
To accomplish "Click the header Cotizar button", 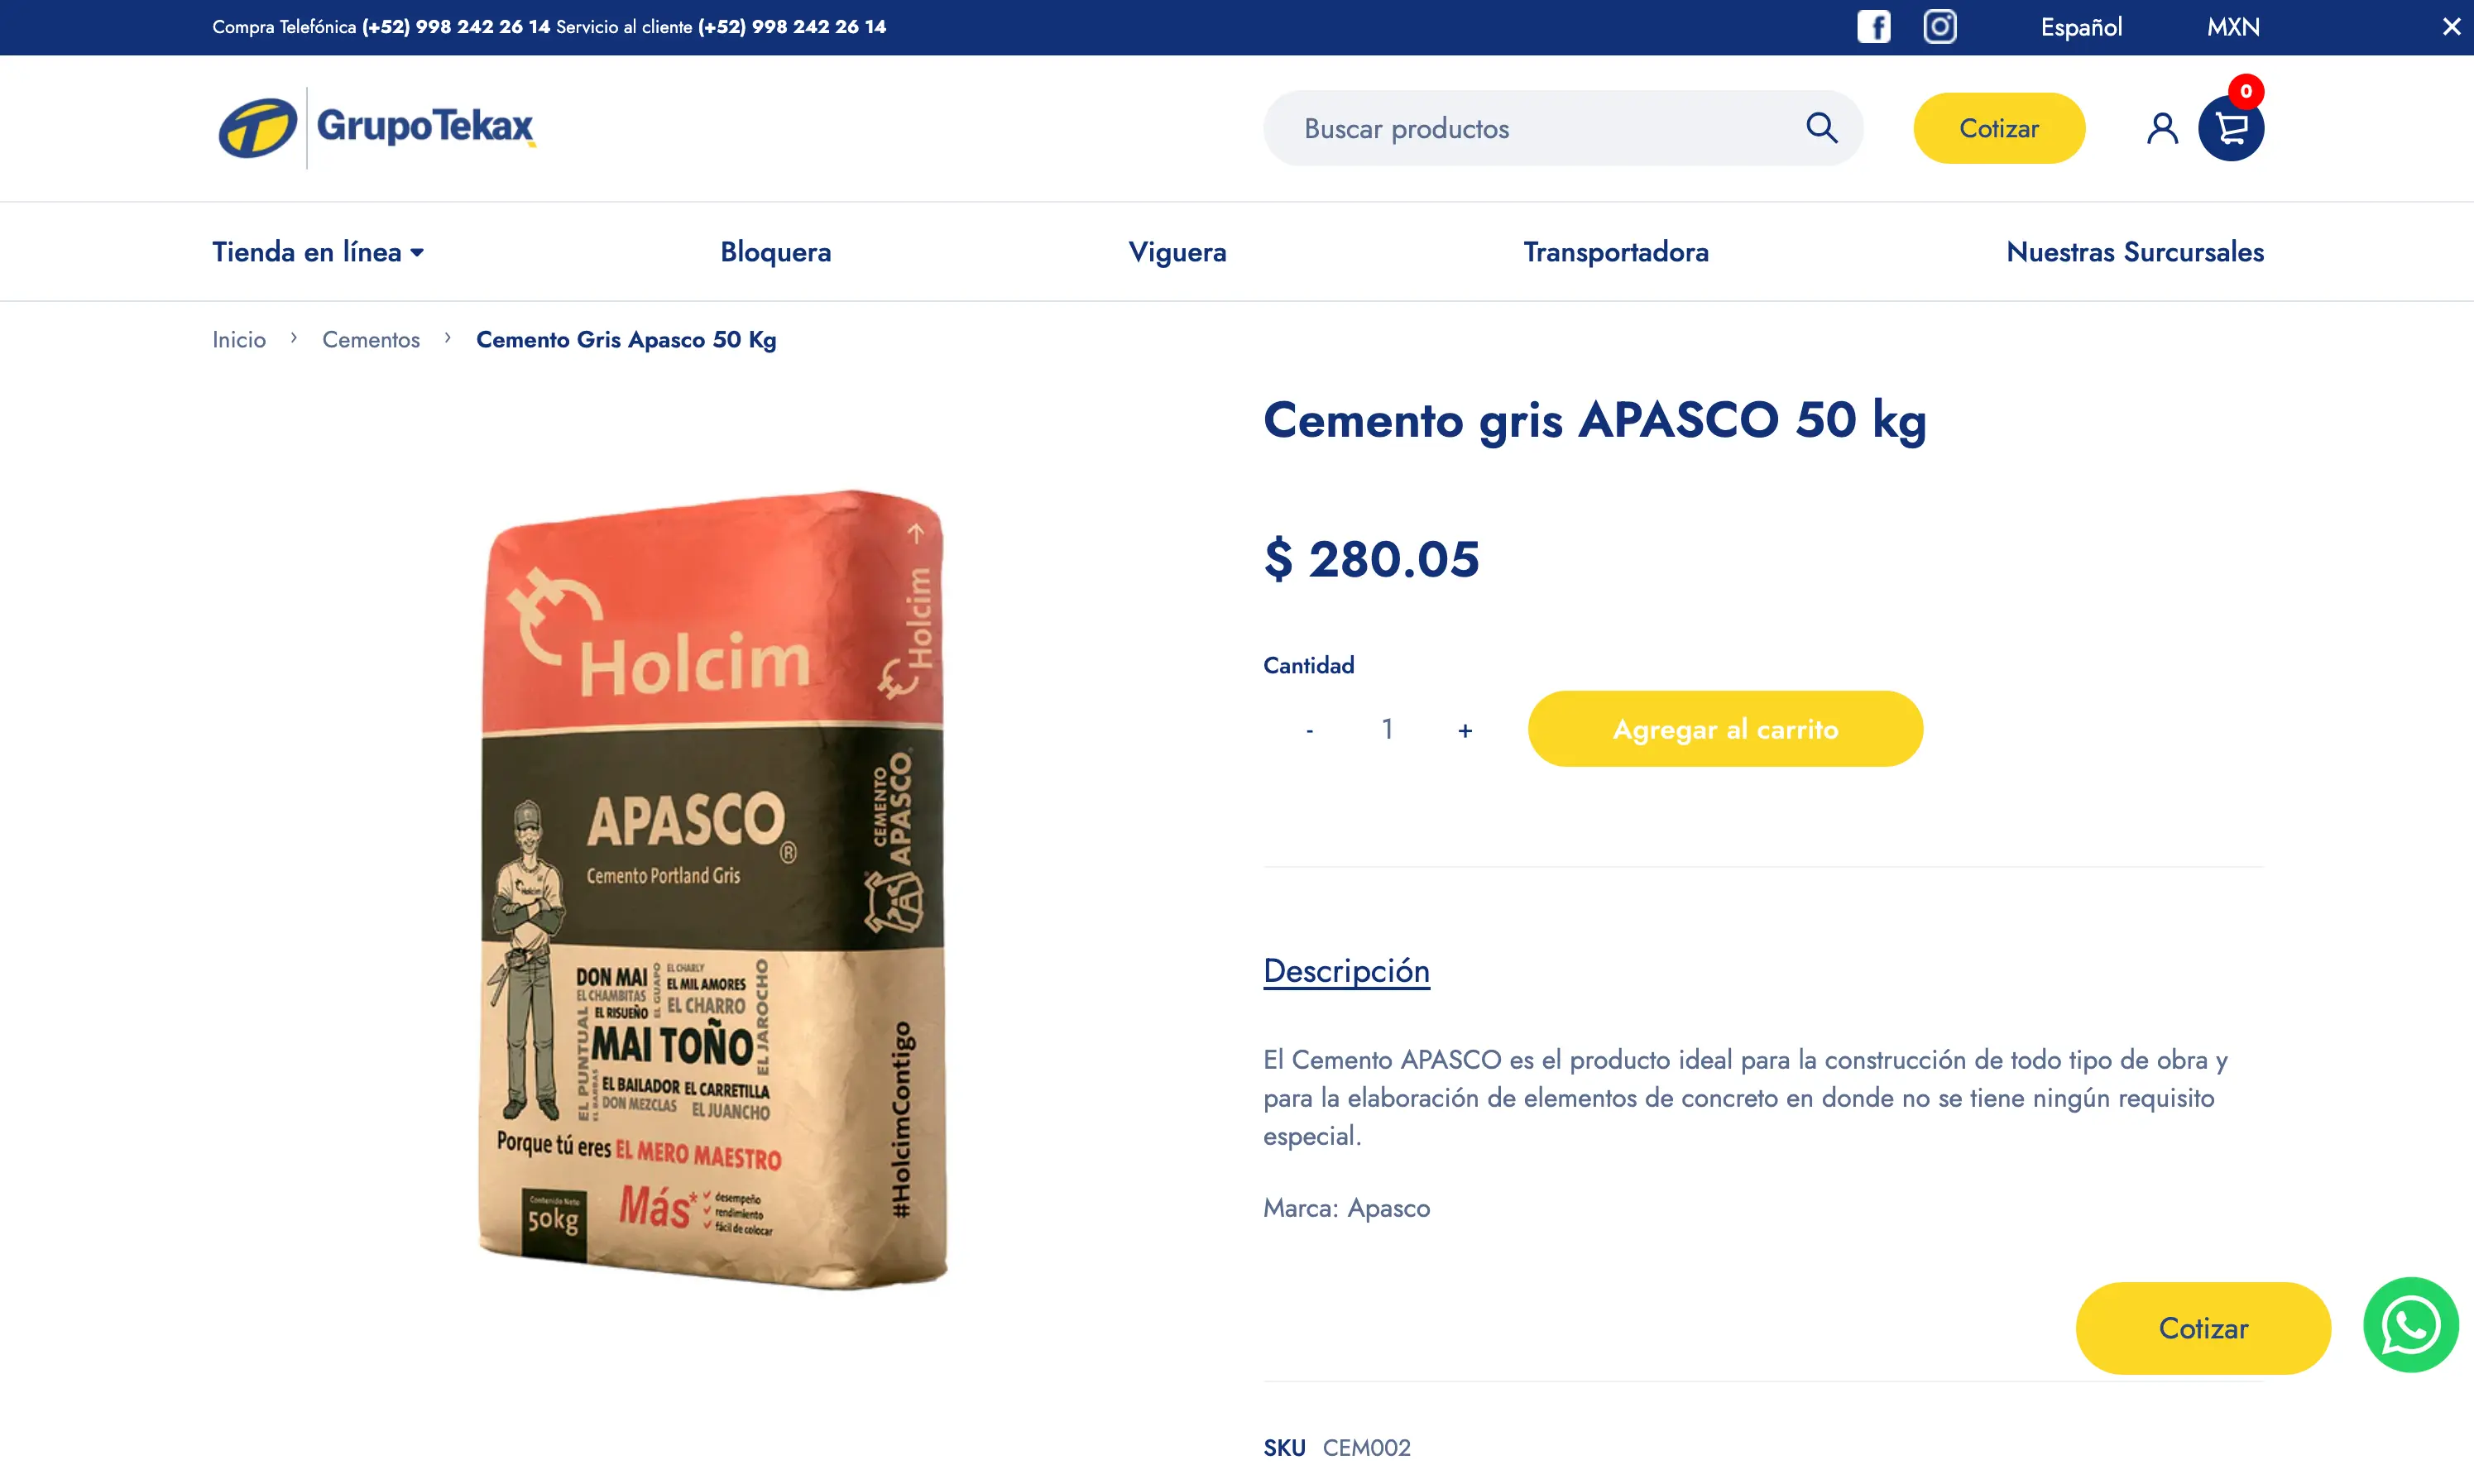I will (x=1998, y=128).
